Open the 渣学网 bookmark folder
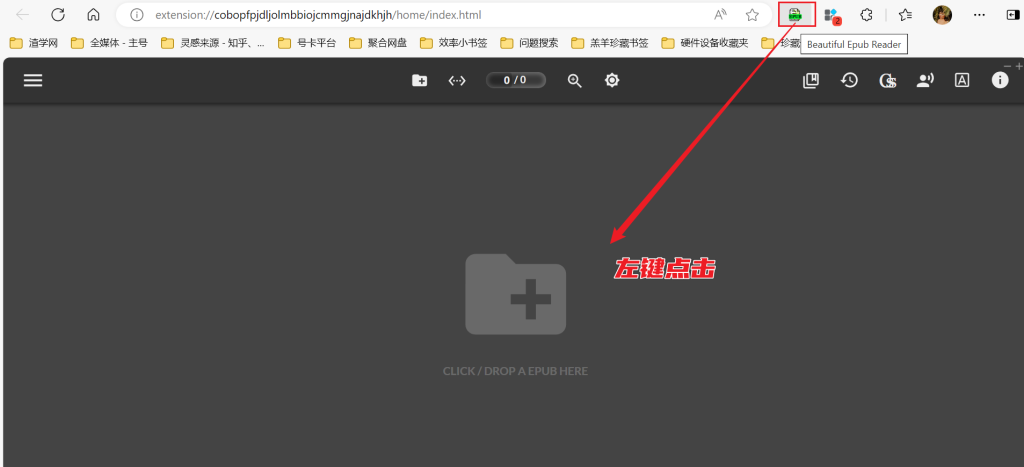 [35, 43]
